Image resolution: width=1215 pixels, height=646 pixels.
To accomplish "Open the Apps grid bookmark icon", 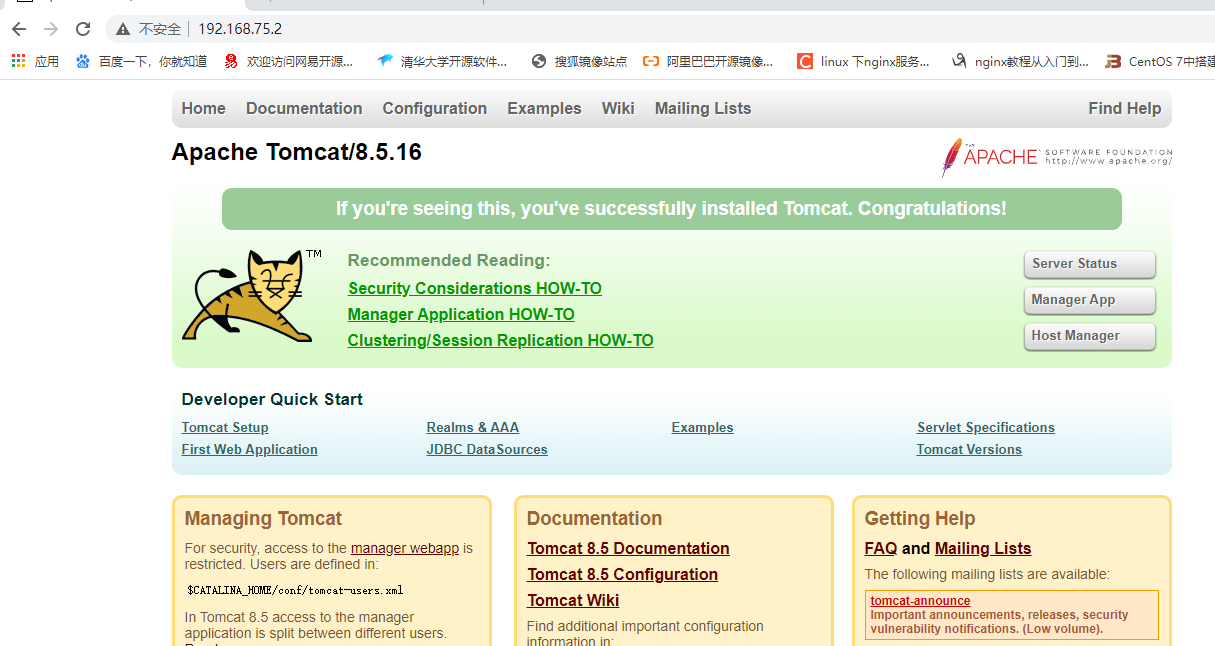I will (18, 61).
